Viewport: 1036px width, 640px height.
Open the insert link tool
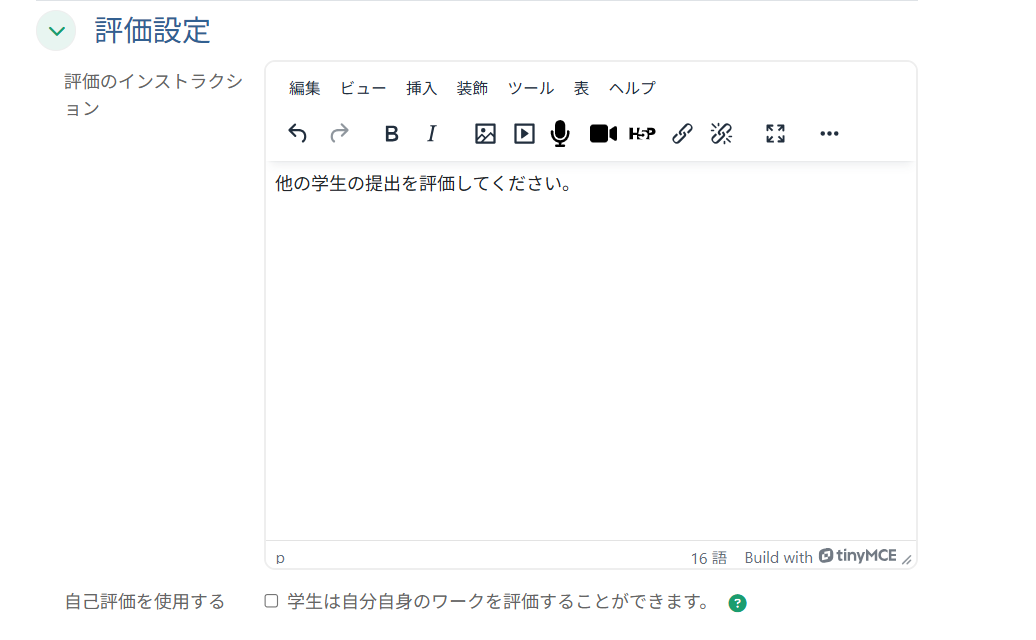pos(682,133)
